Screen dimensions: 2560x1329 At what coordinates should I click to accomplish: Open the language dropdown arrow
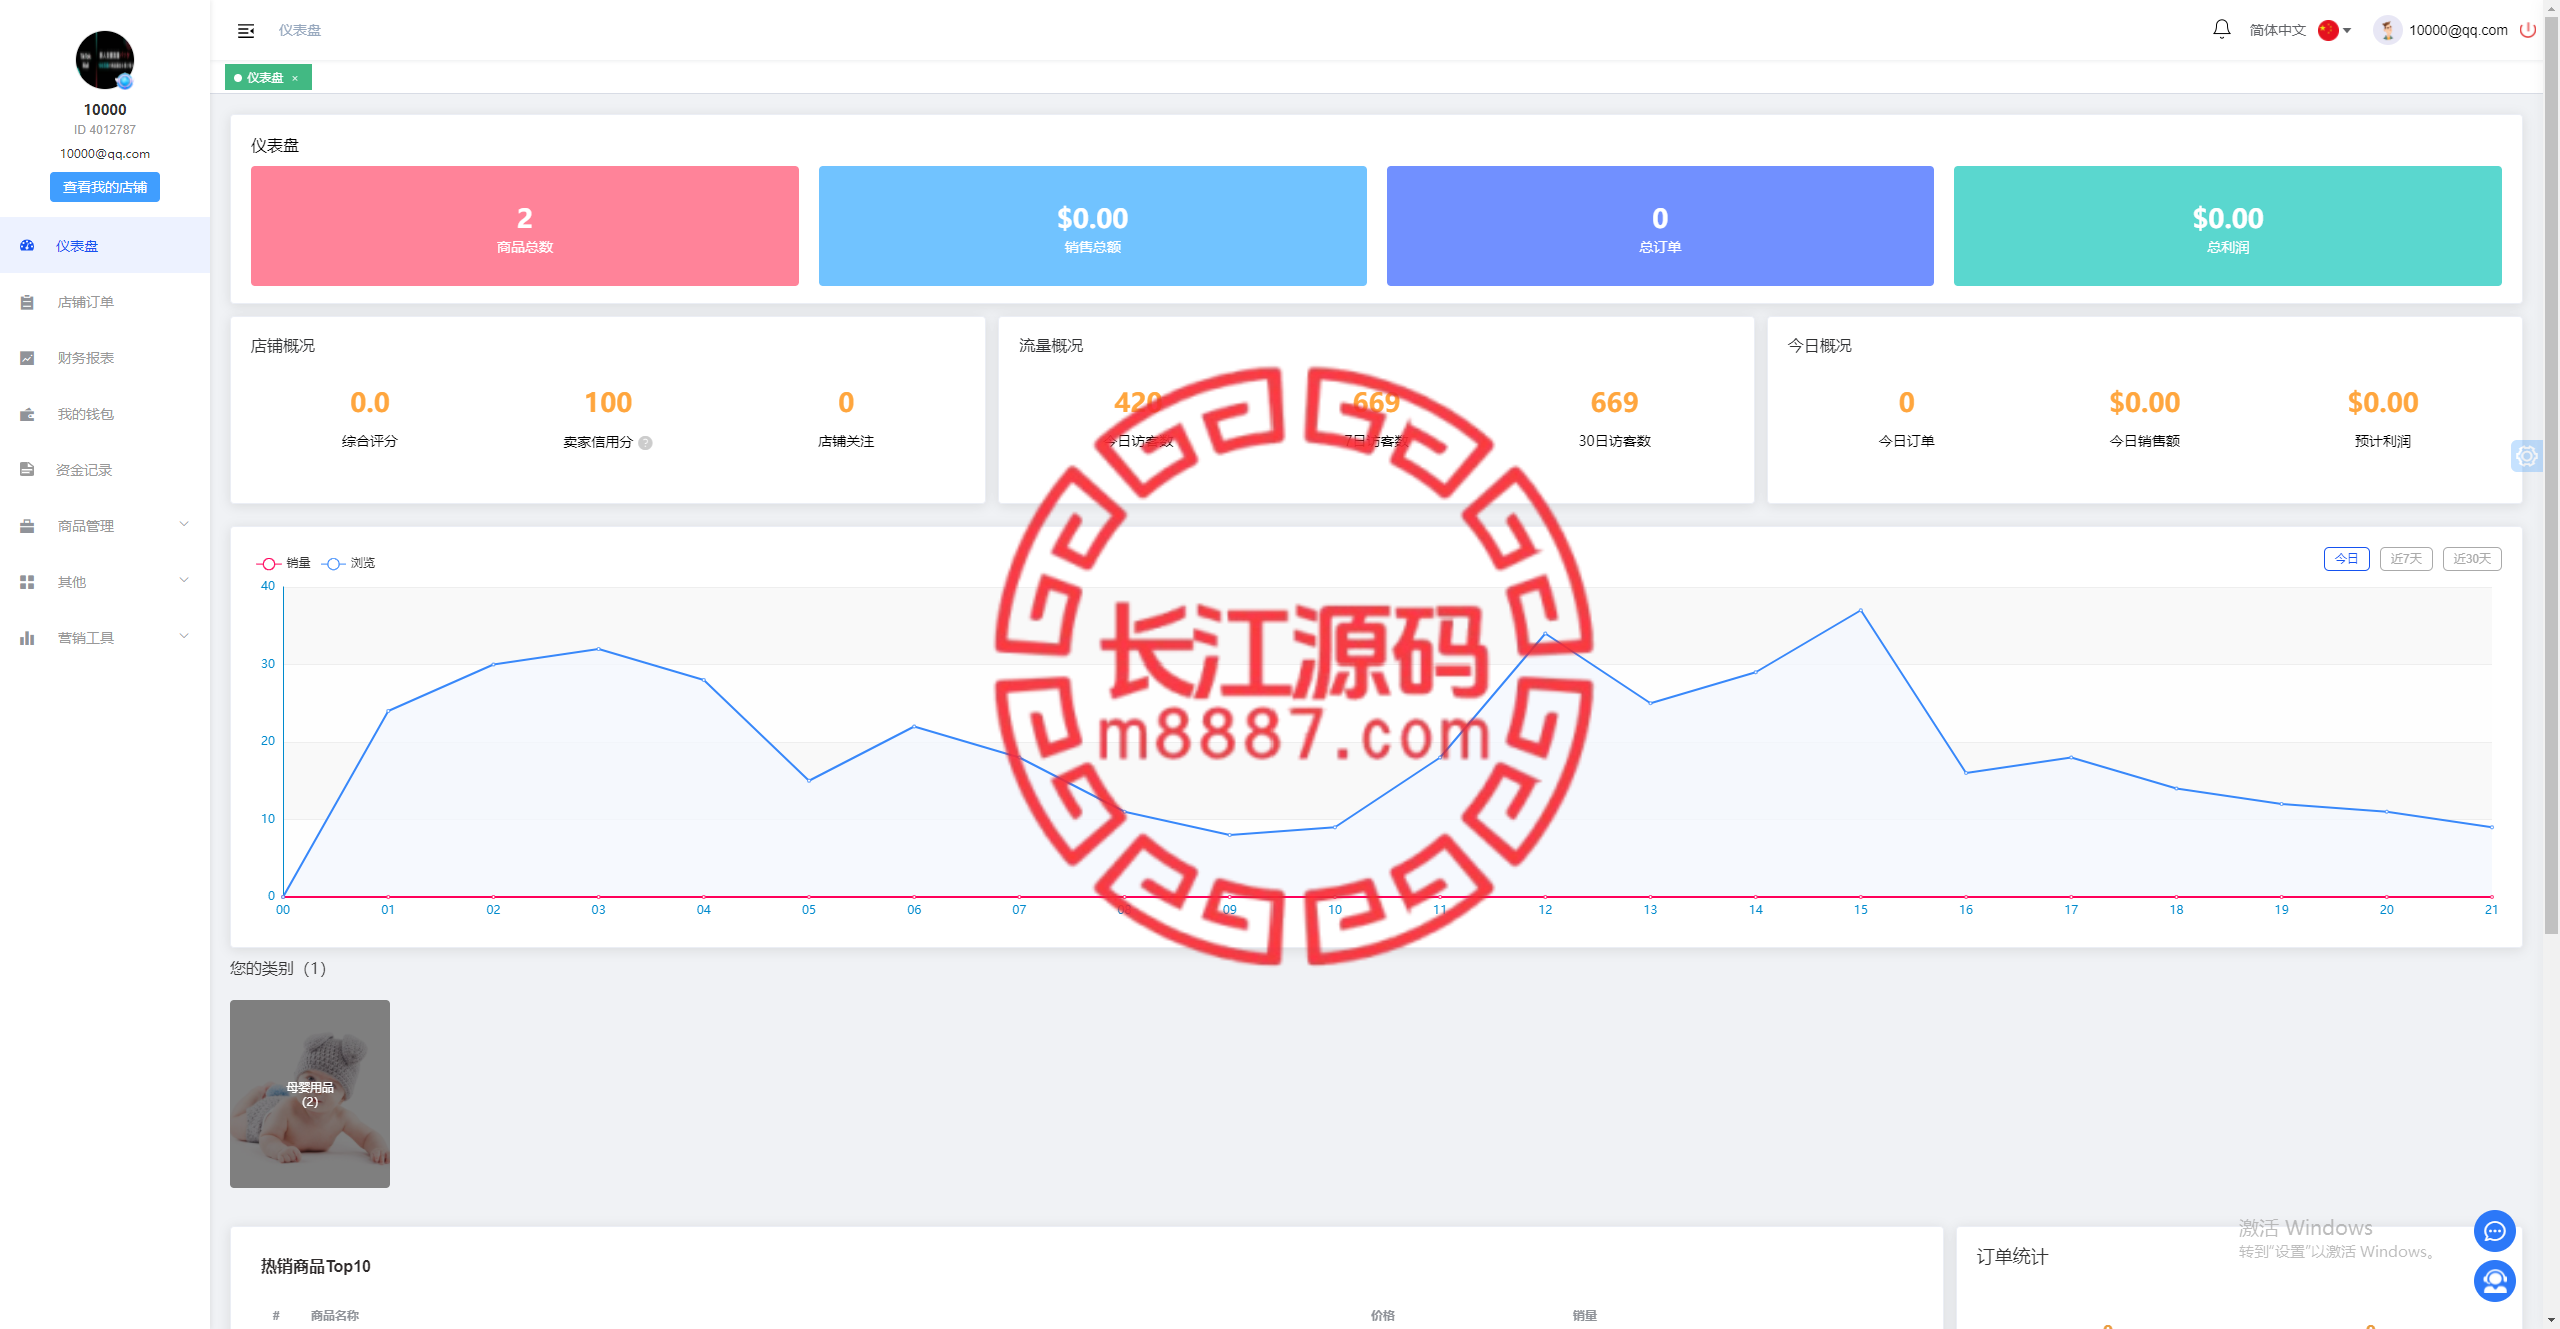(x=2347, y=30)
